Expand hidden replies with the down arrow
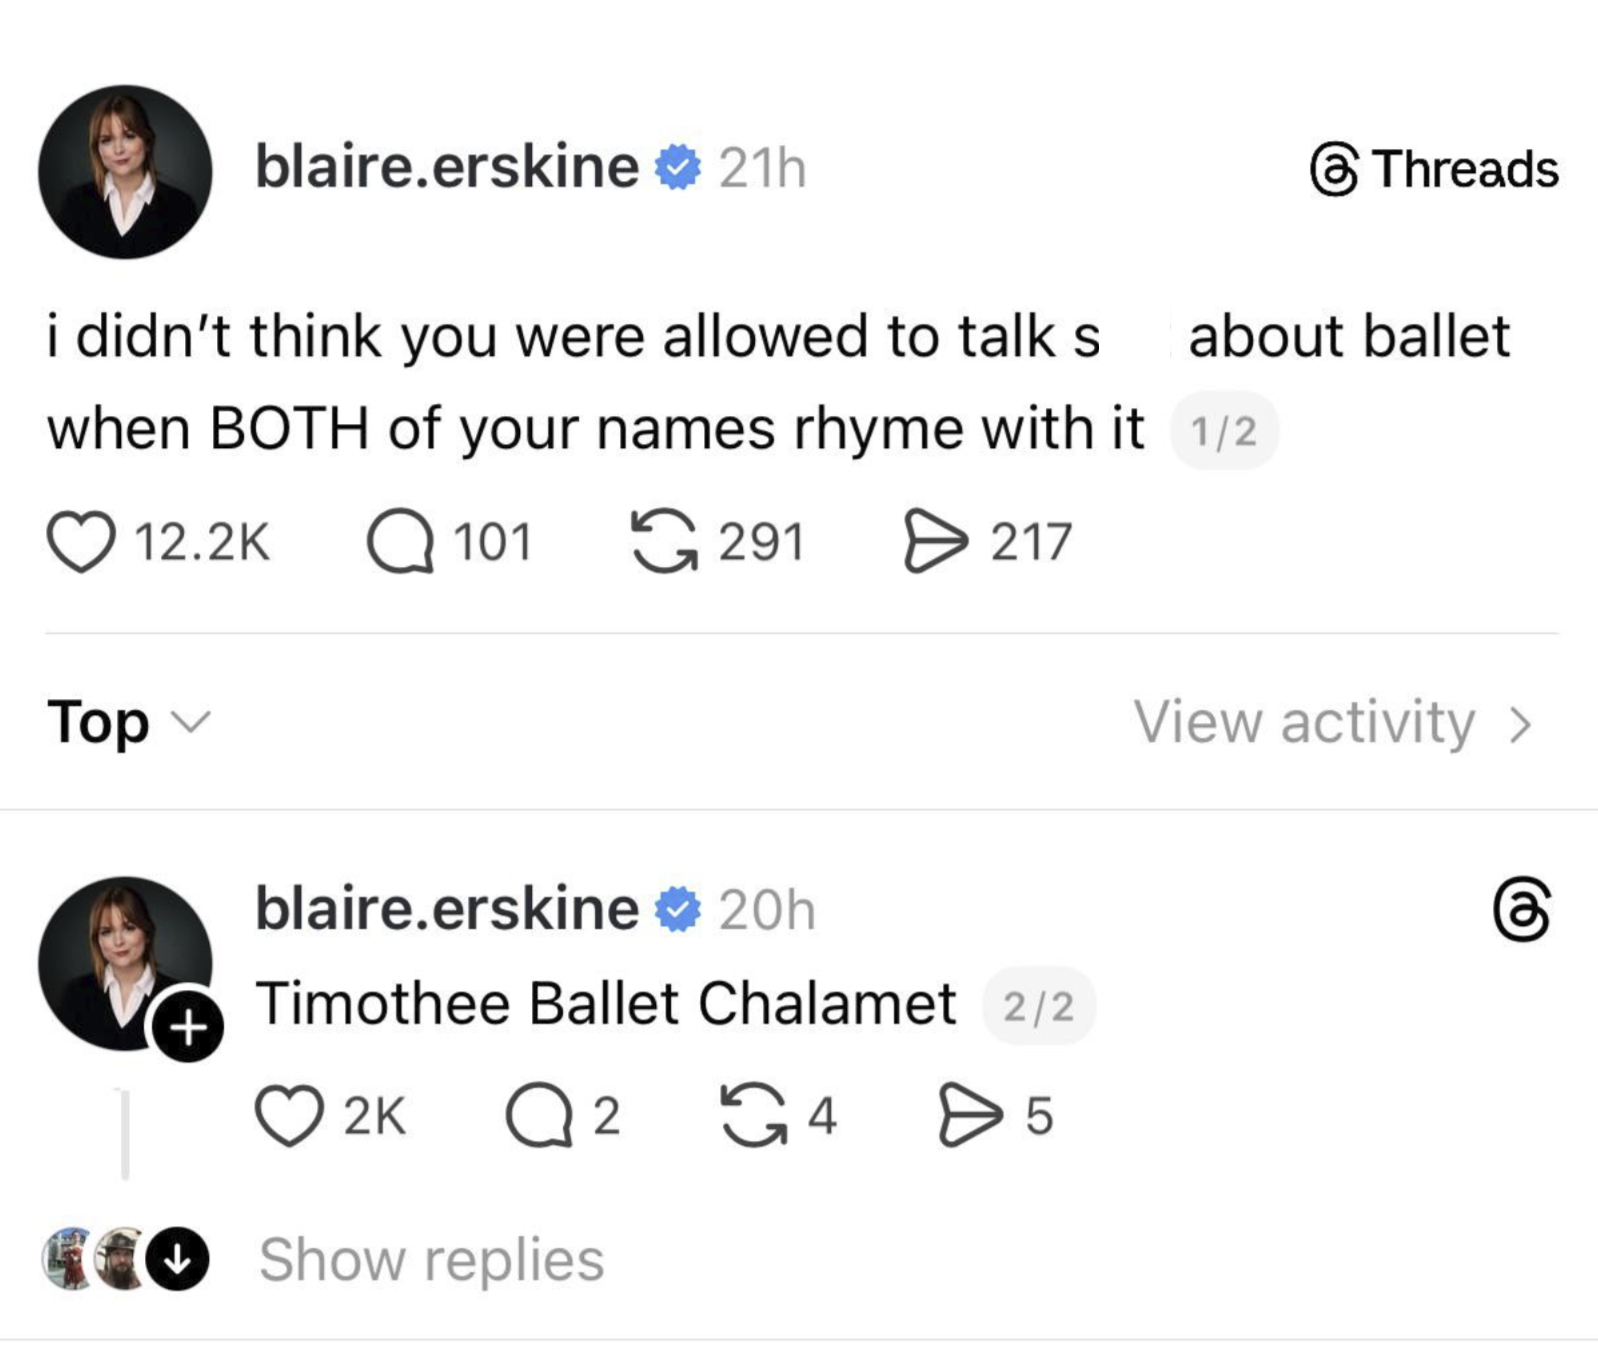The width and height of the screenshot is (1598, 1348). 178,1260
